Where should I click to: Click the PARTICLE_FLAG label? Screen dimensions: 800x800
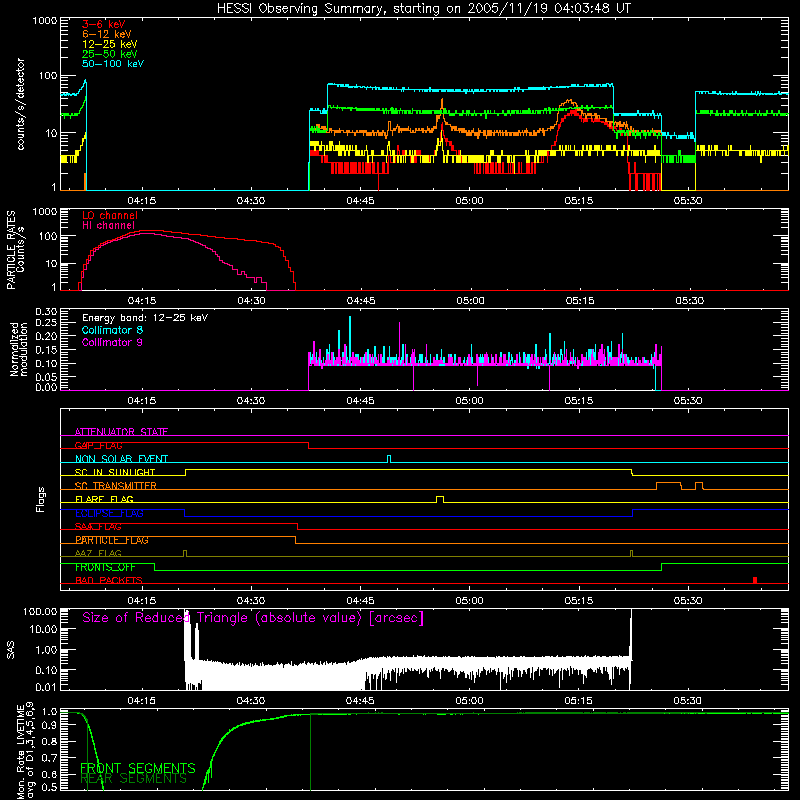click(112, 540)
